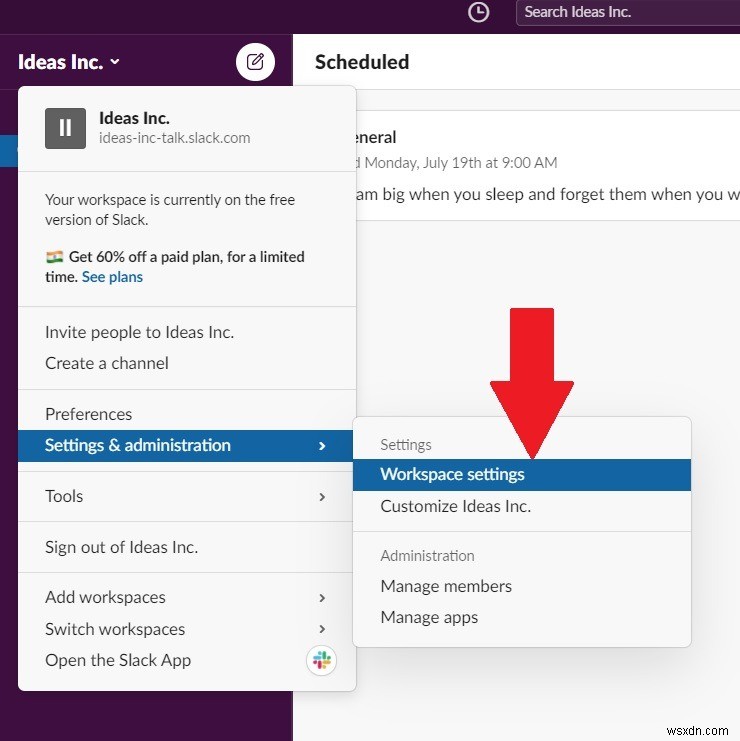This screenshot has width=740, height=741.
Task: Click the Scheduled heading
Action: coord(362,62)
